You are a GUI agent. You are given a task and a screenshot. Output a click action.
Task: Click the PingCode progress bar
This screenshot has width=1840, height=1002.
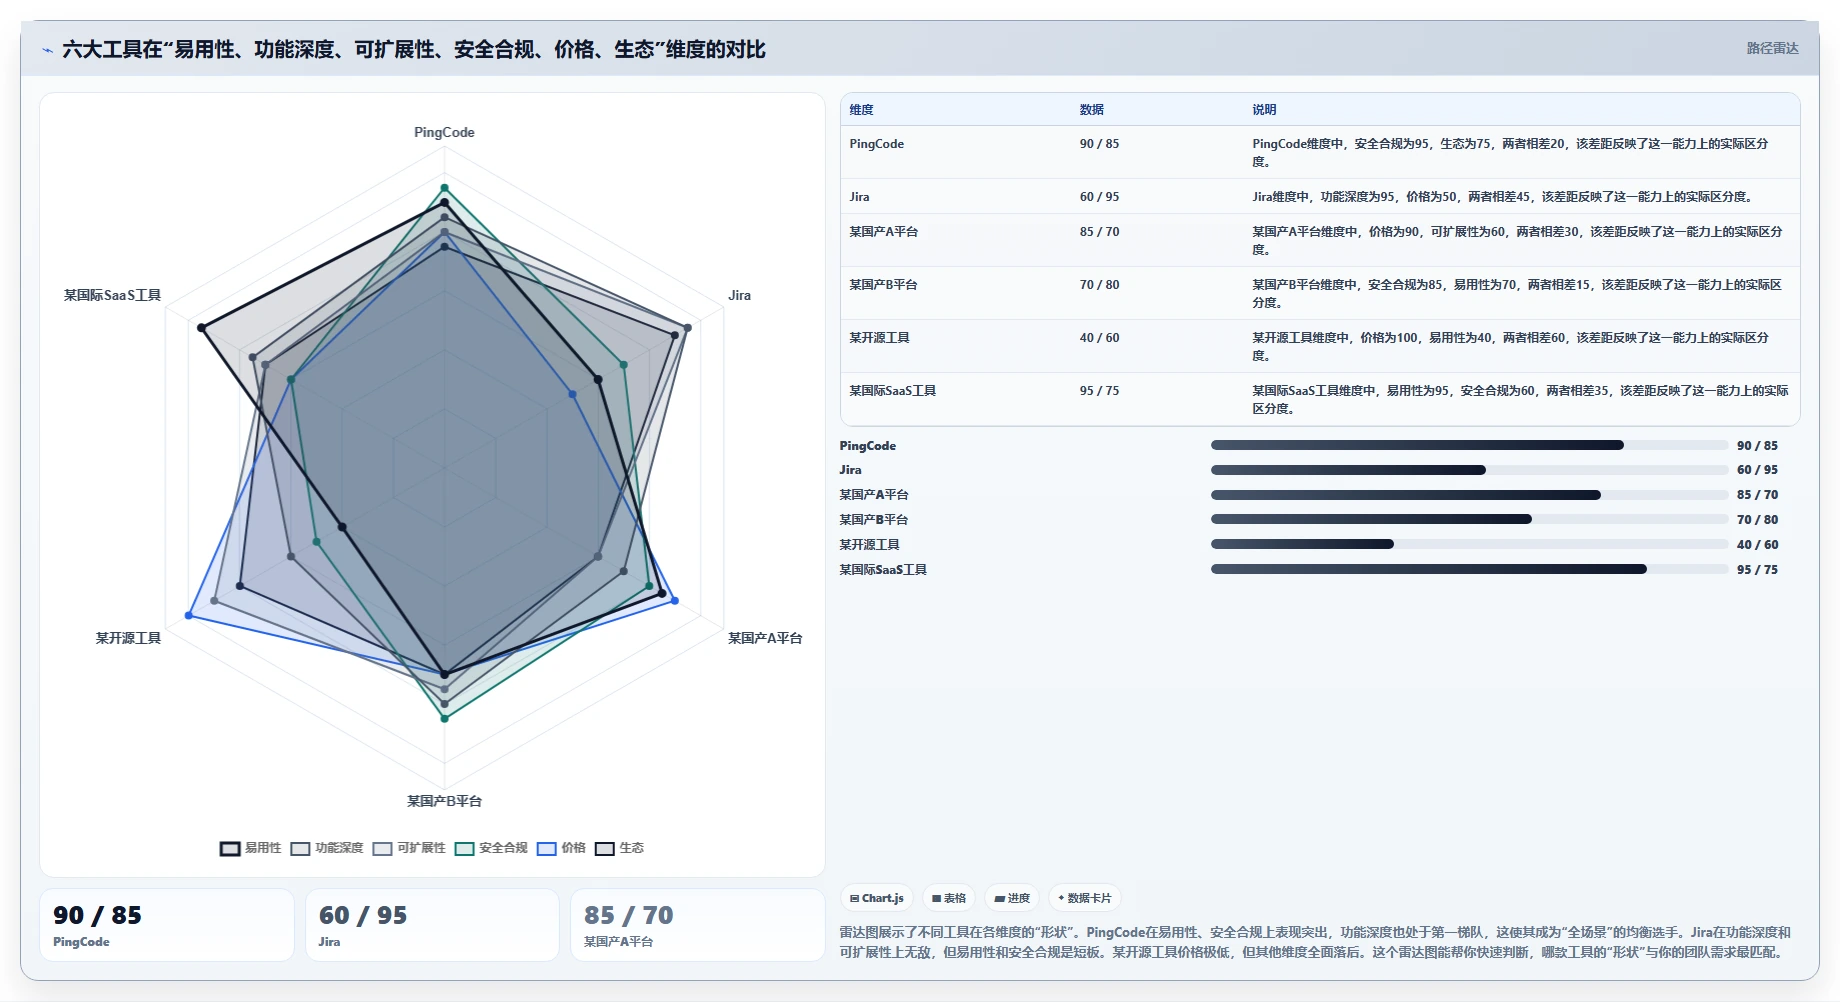pyautogui.click(x=1469, y=445)
